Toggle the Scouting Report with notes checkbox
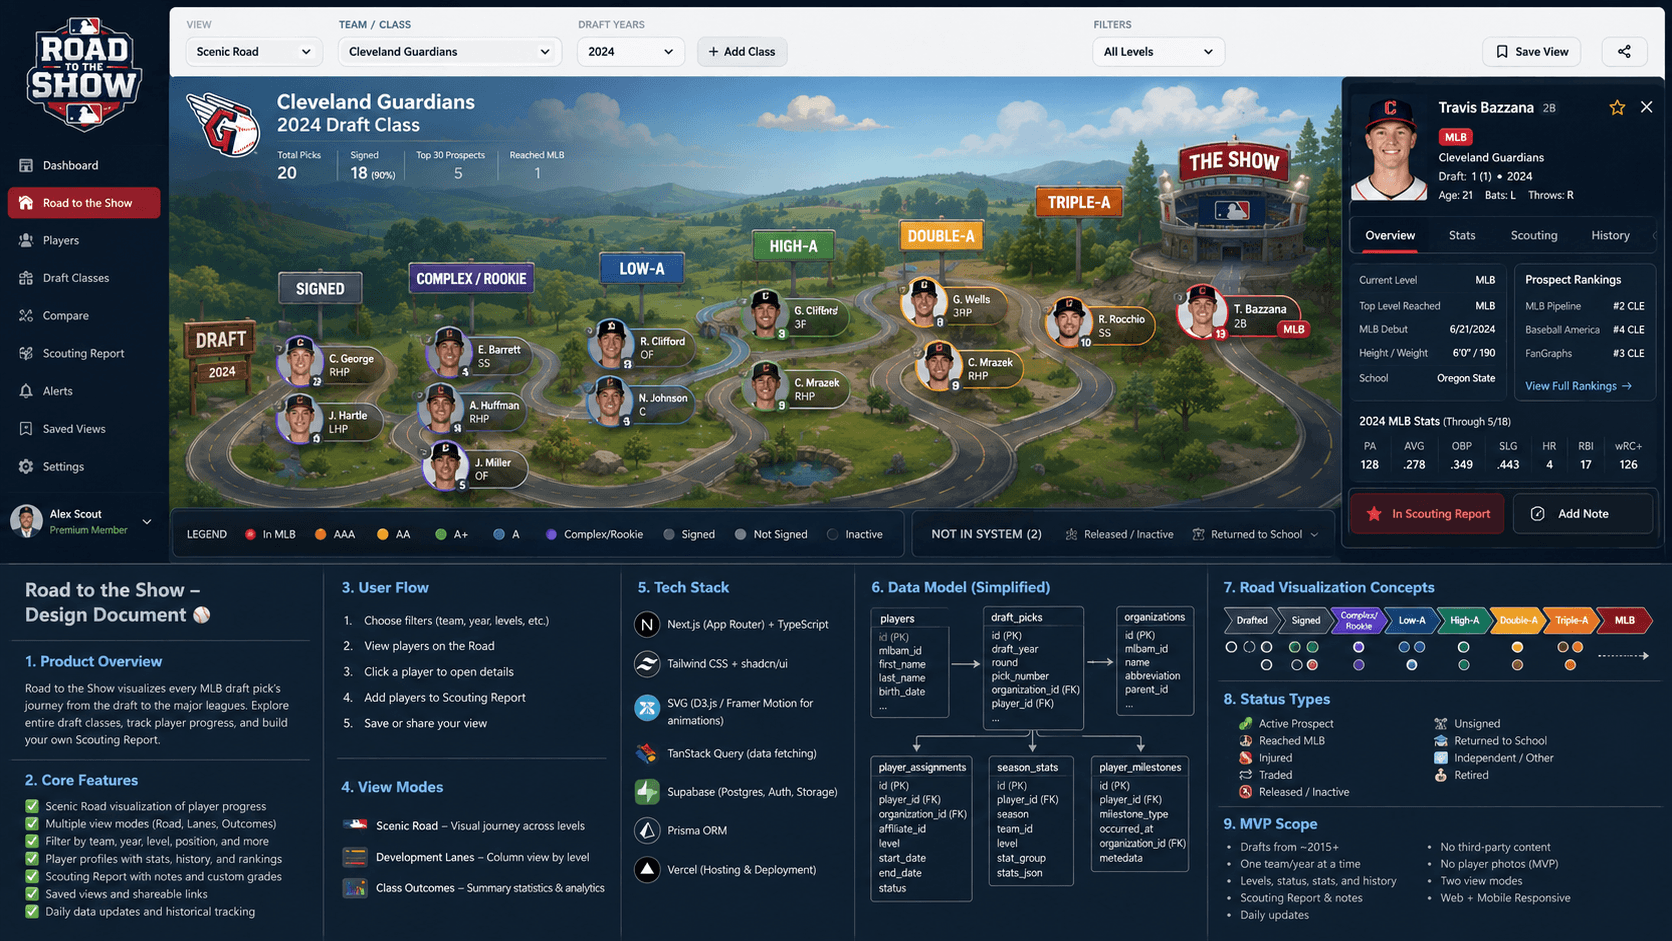The width and height of the screenshot is (1672, 941). point(32,876)
